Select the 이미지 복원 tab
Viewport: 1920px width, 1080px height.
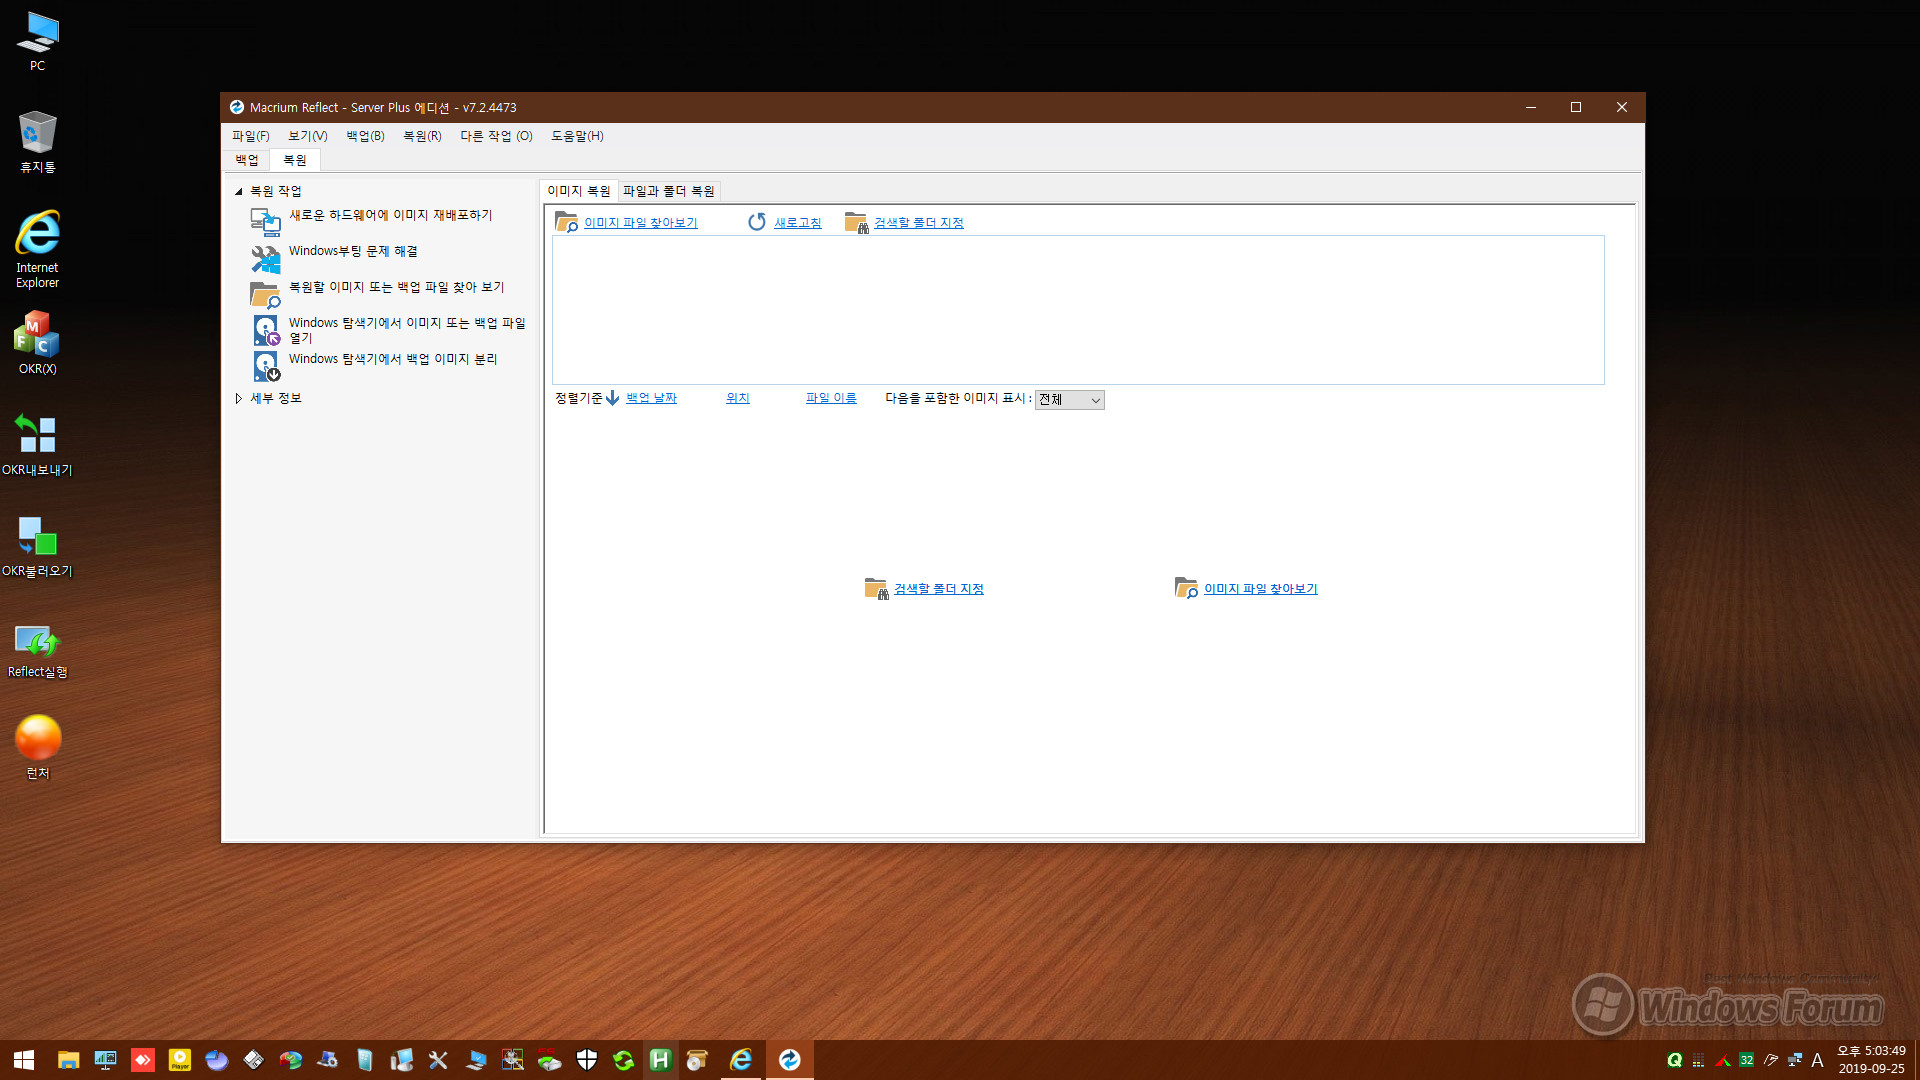578,191
